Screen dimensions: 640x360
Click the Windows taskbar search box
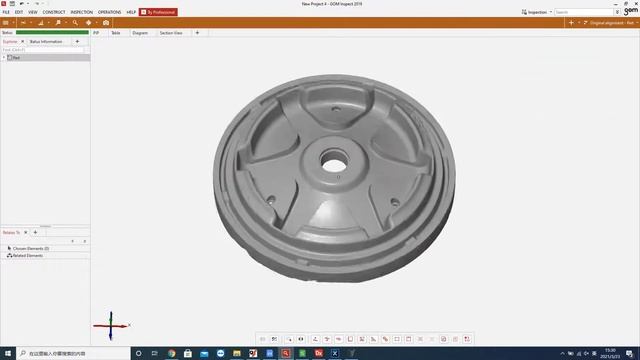[x=73, y=353]
